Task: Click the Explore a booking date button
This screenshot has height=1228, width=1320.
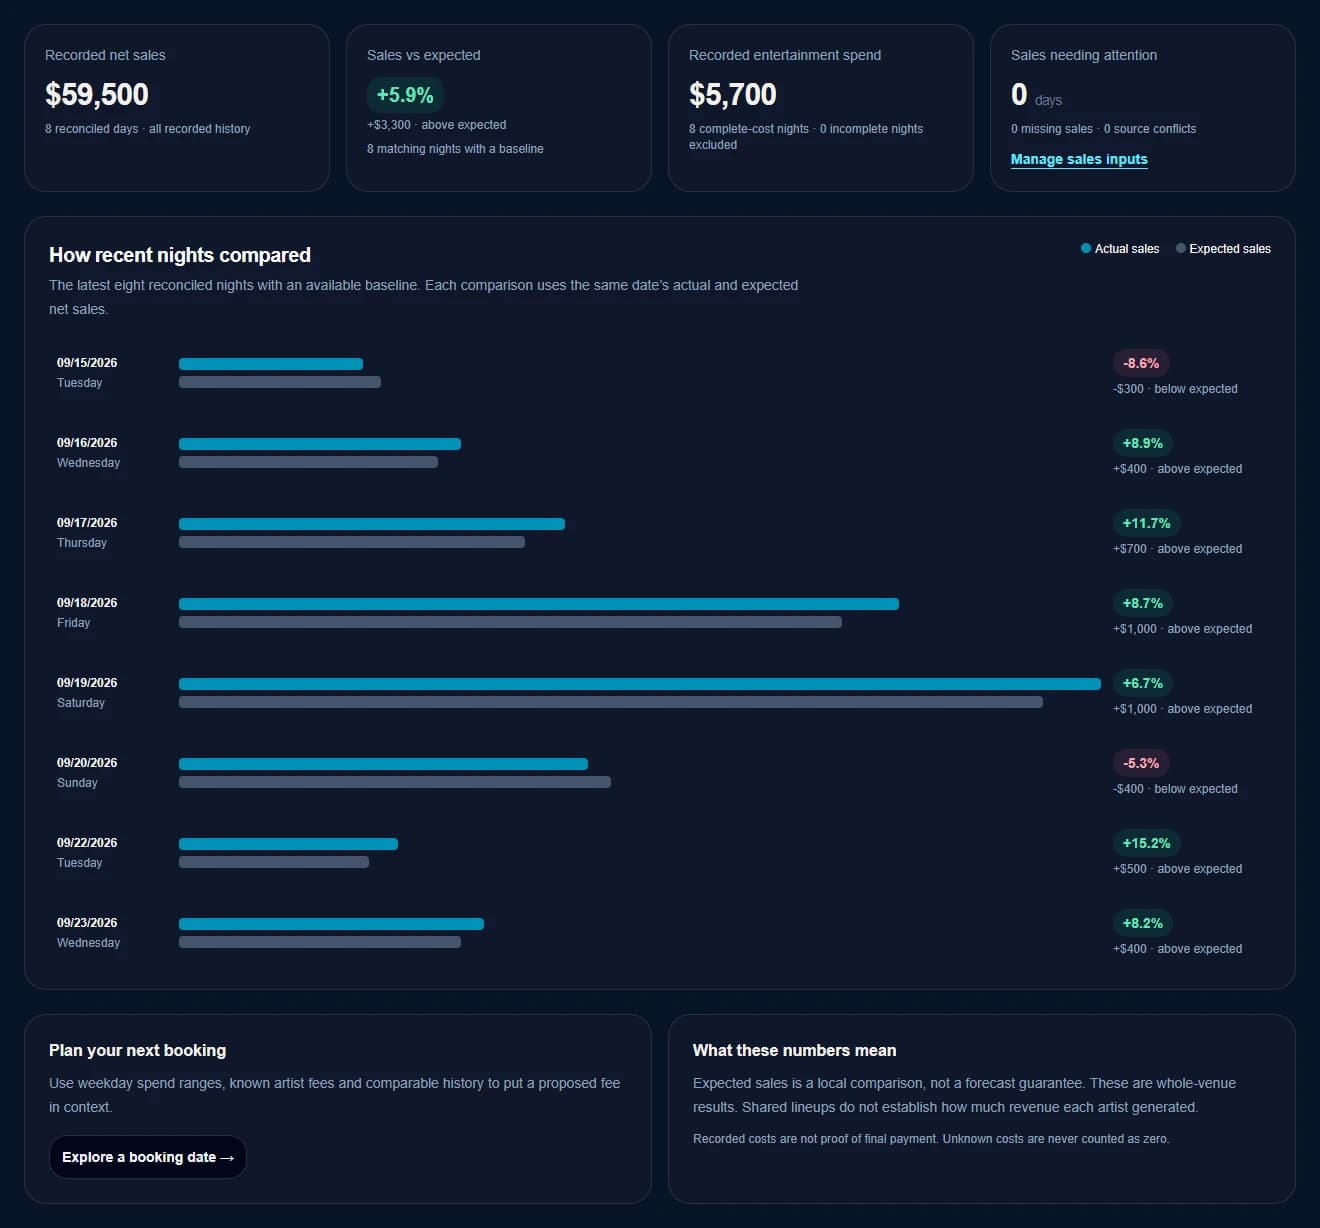Action: point(148,1157)
